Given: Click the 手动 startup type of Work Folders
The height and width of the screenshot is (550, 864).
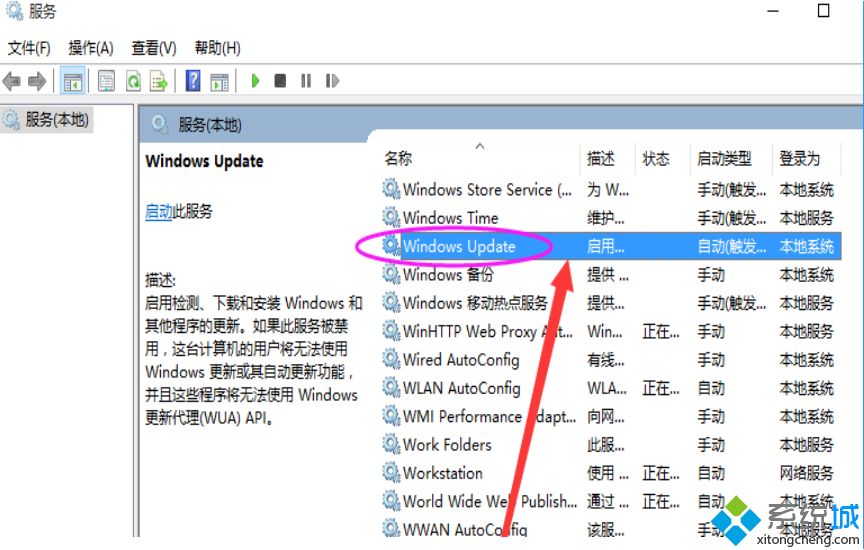Looking at the screenshot, I should 711,445.
